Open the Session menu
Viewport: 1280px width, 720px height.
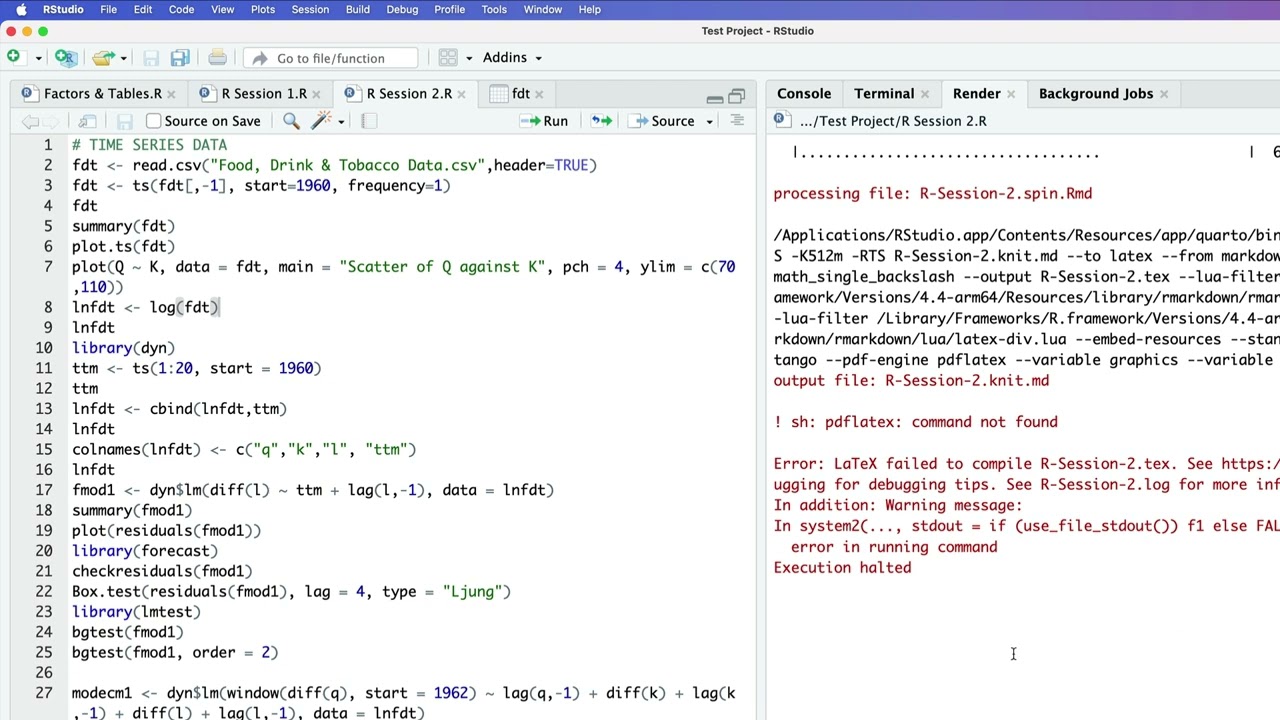coord(310,10)
